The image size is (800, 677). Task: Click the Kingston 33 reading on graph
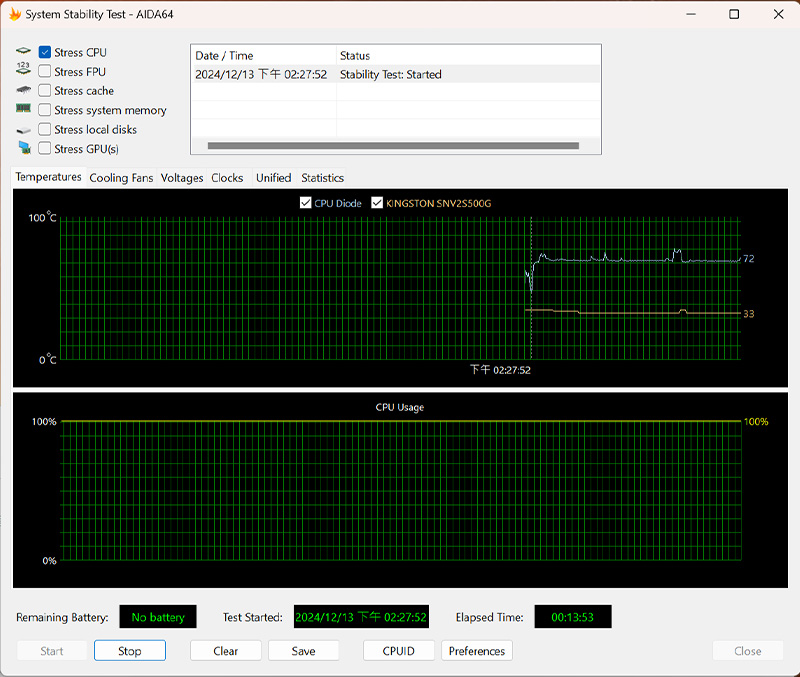click(748, 314)
